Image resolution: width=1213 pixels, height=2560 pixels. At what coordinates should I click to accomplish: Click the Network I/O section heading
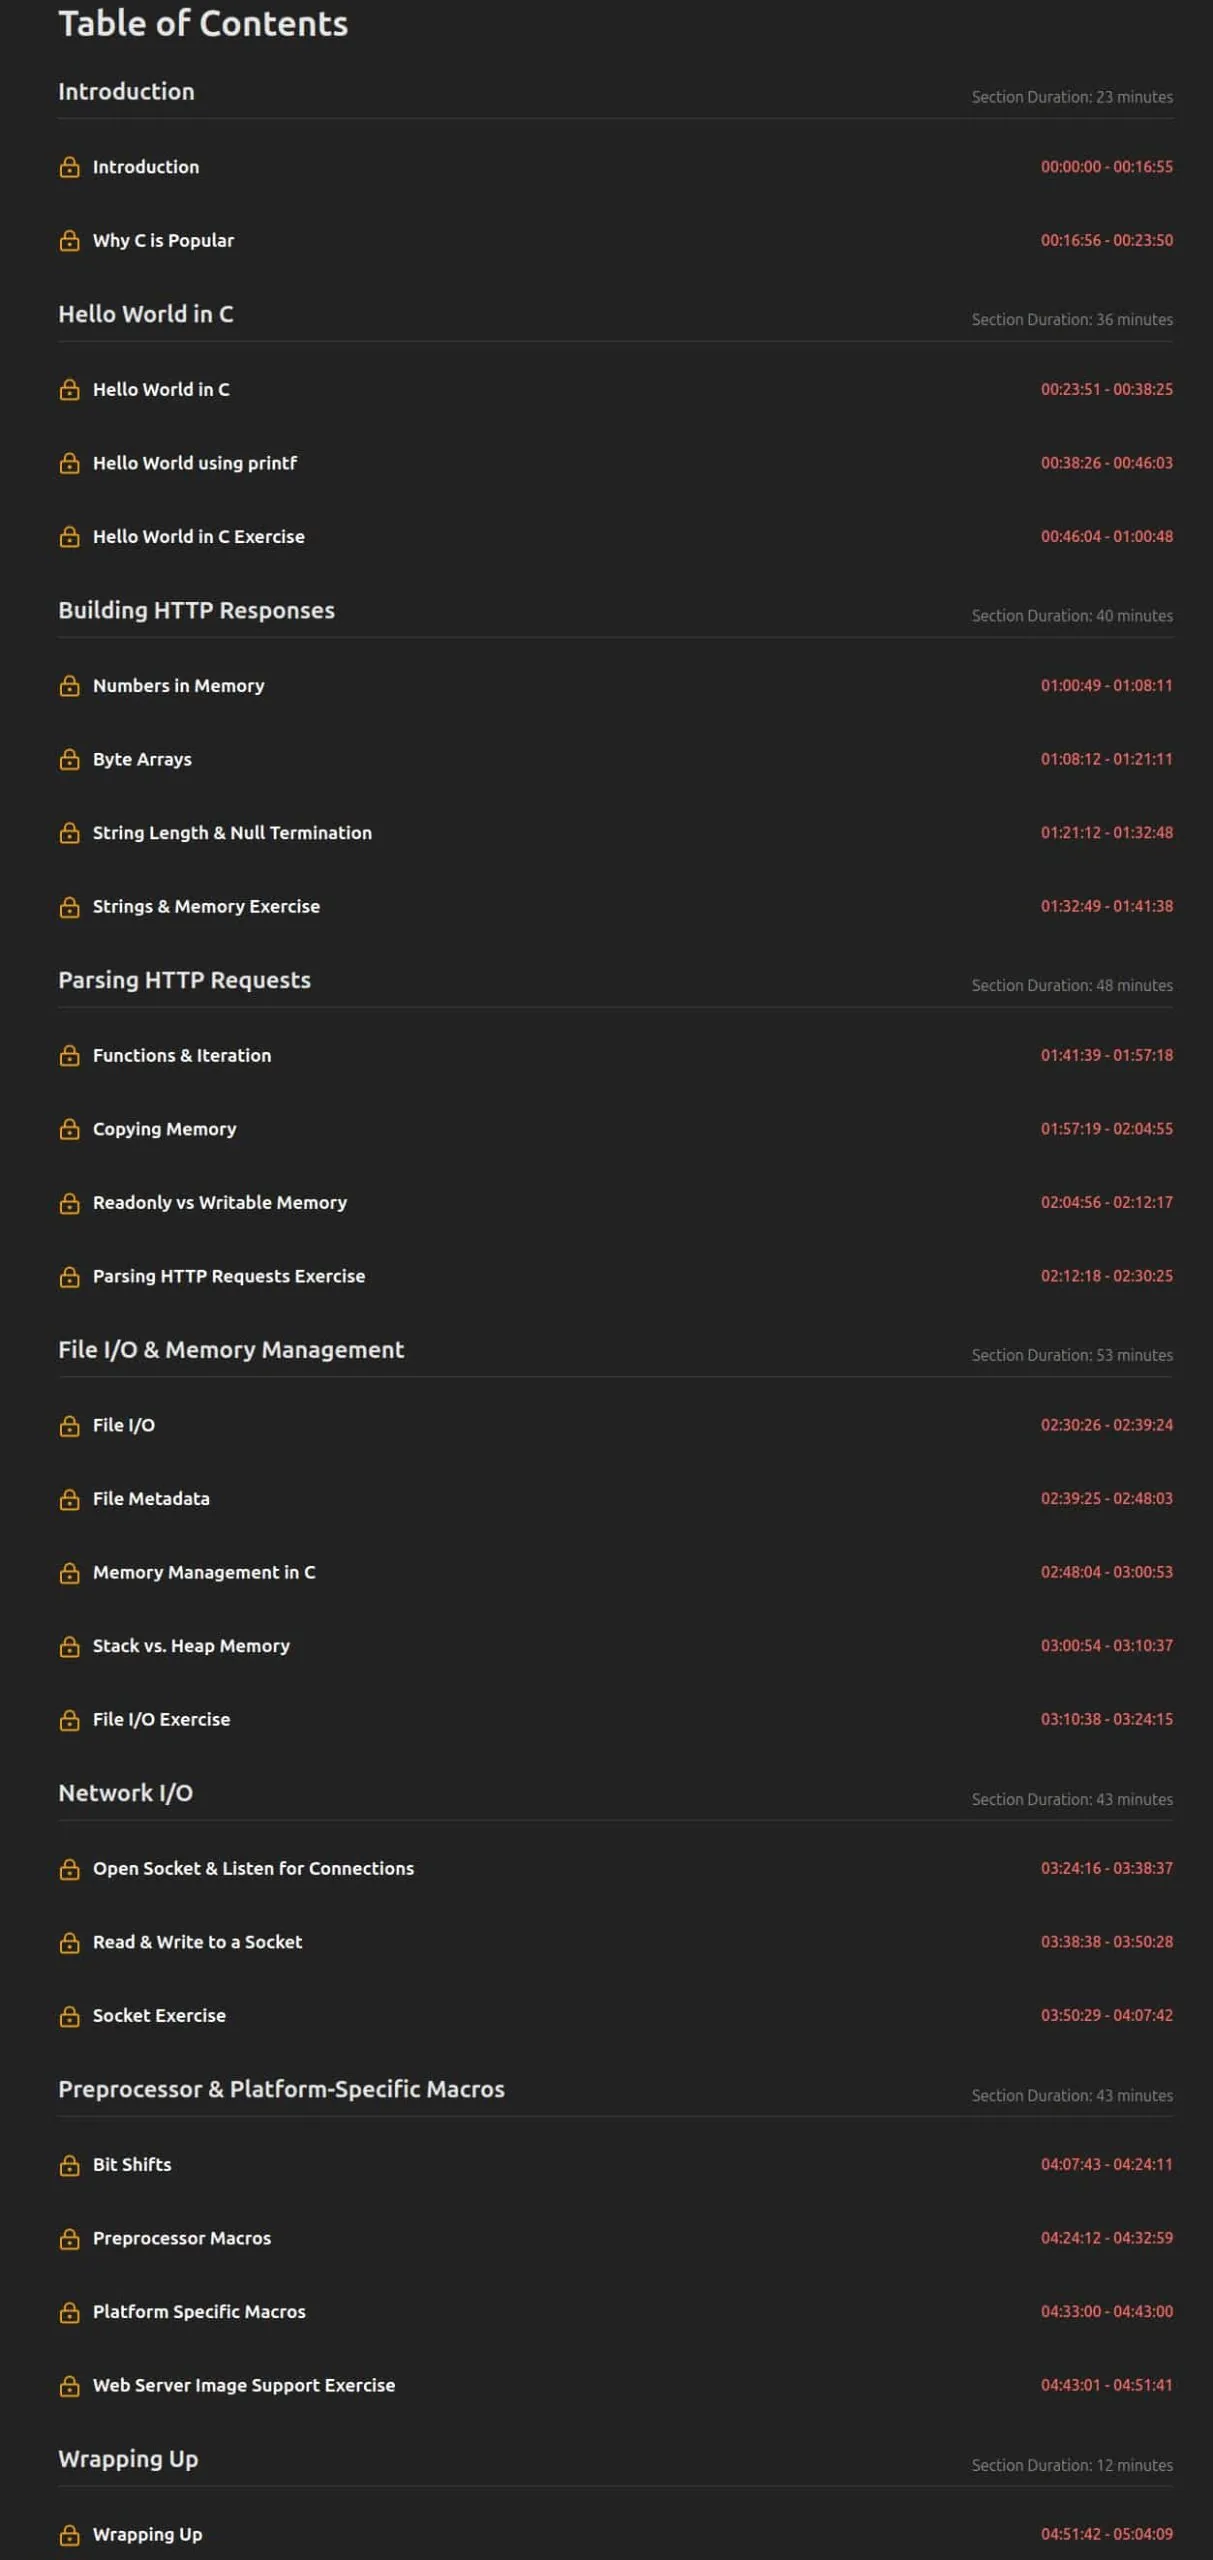(125, 1794)
